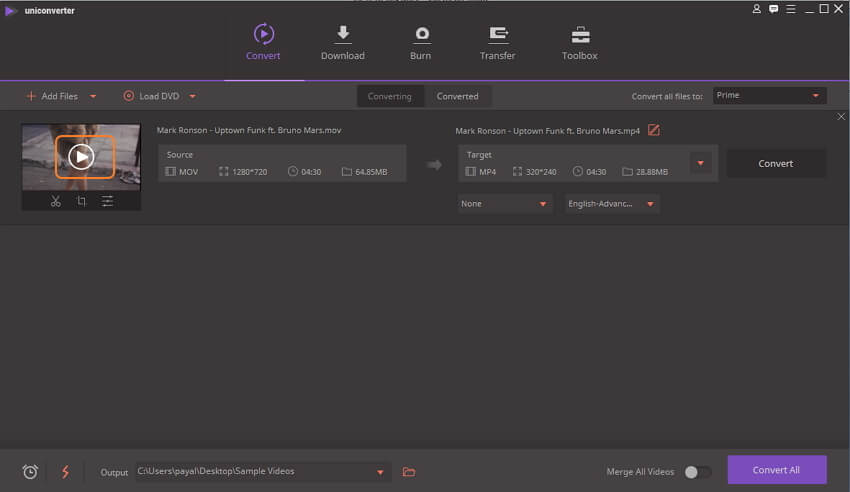The image size is (850, 492).
Task: Play the video thumbnail preview
Action: (82, 157)
